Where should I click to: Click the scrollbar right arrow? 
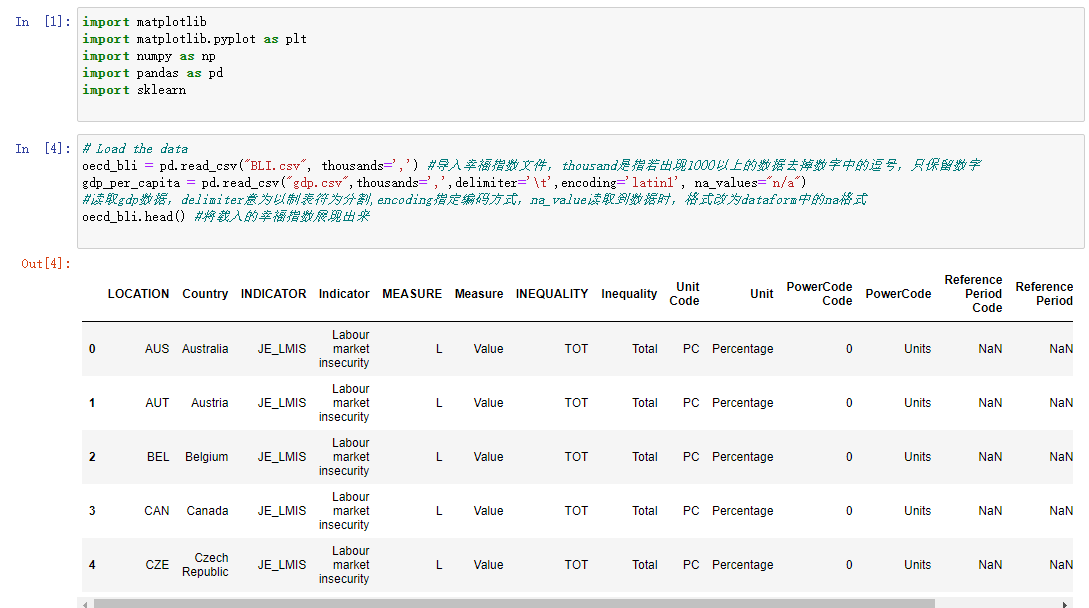(x=1065, y=604)
